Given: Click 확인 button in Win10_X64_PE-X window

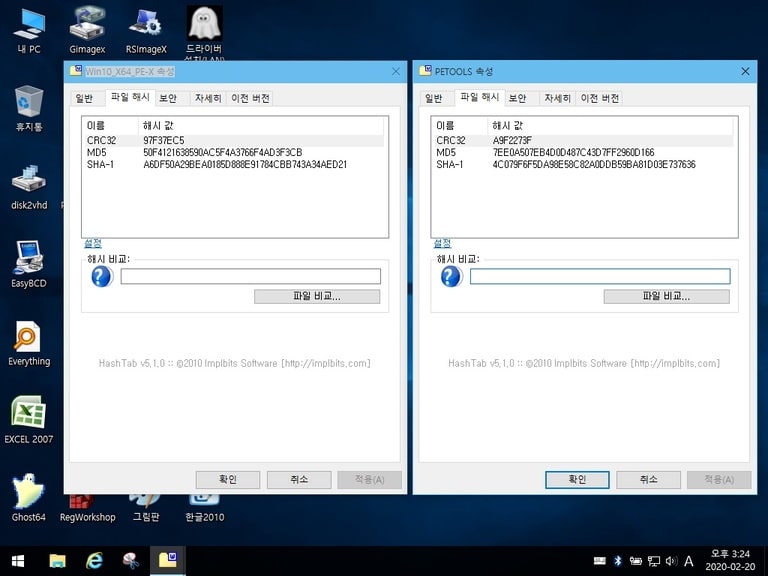Looking at the screenshot, I should (228, 480).
